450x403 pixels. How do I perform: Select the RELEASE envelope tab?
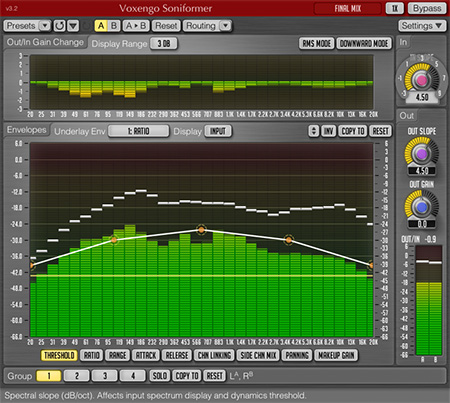pyautogui.click(x=177, y=355)
